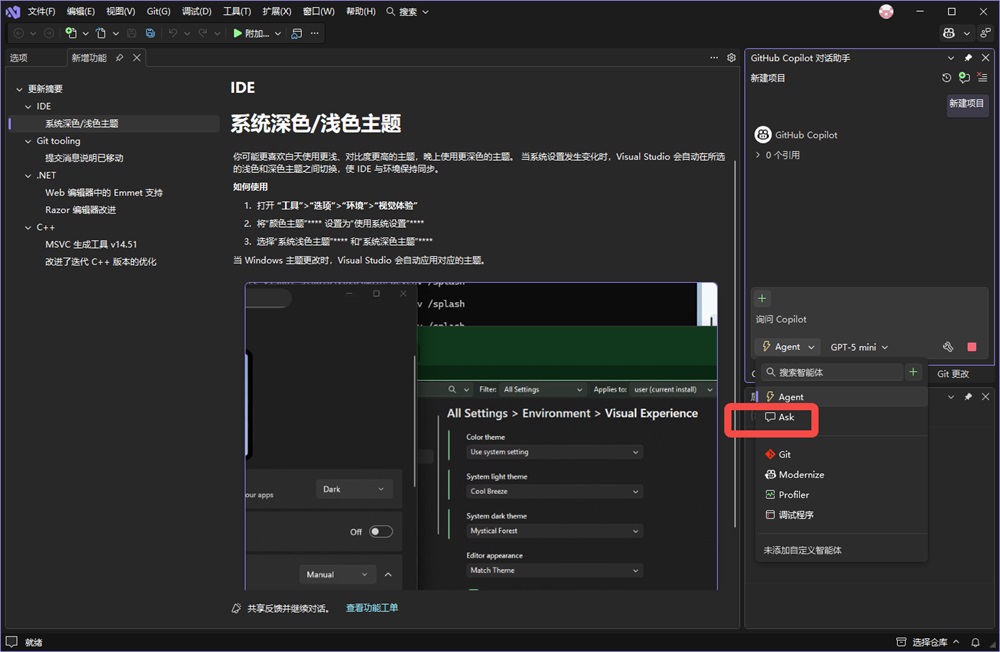The image size is (1000, 652).
Task: Click the undo arrow icon
Action: [172, 33]
